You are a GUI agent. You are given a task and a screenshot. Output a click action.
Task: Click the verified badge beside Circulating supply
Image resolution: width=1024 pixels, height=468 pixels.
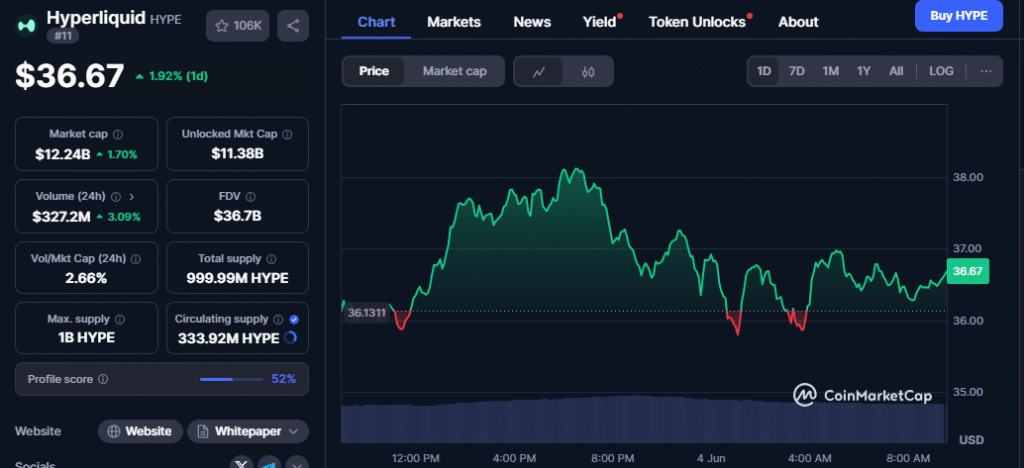pyautogui.click(x=294, y=320)
